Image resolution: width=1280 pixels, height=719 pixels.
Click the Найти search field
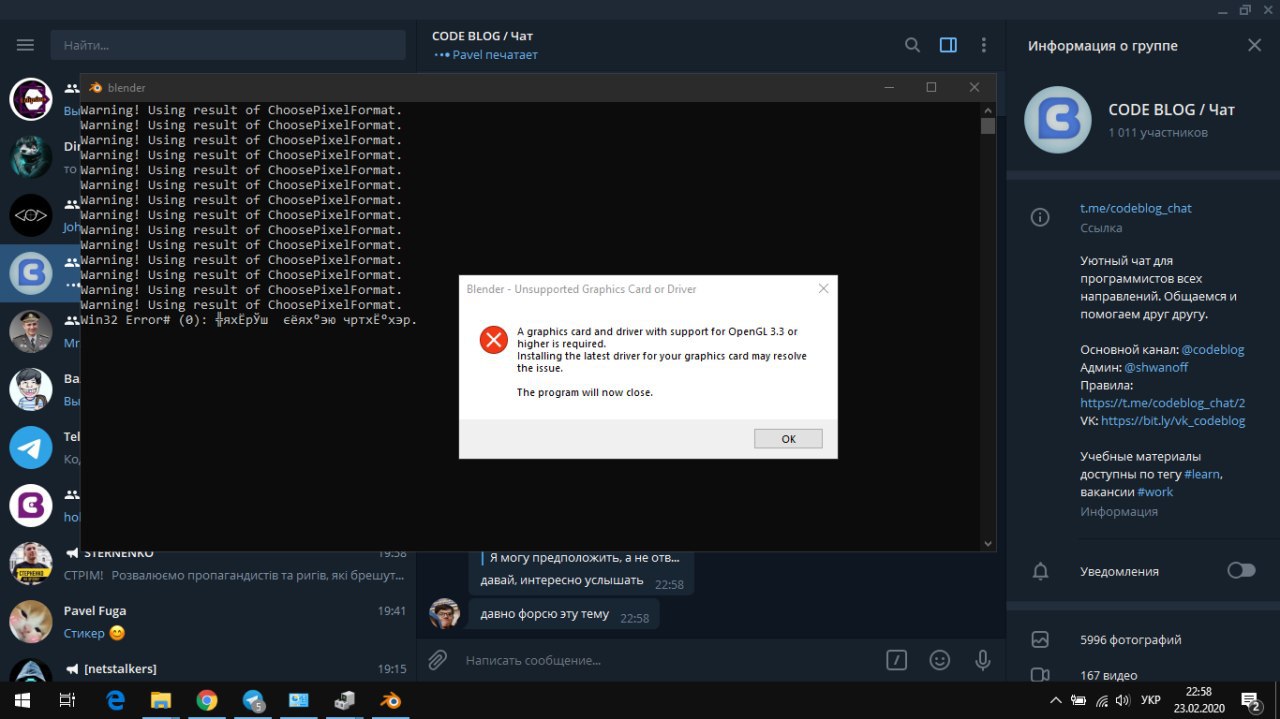(x=228, y=45)
